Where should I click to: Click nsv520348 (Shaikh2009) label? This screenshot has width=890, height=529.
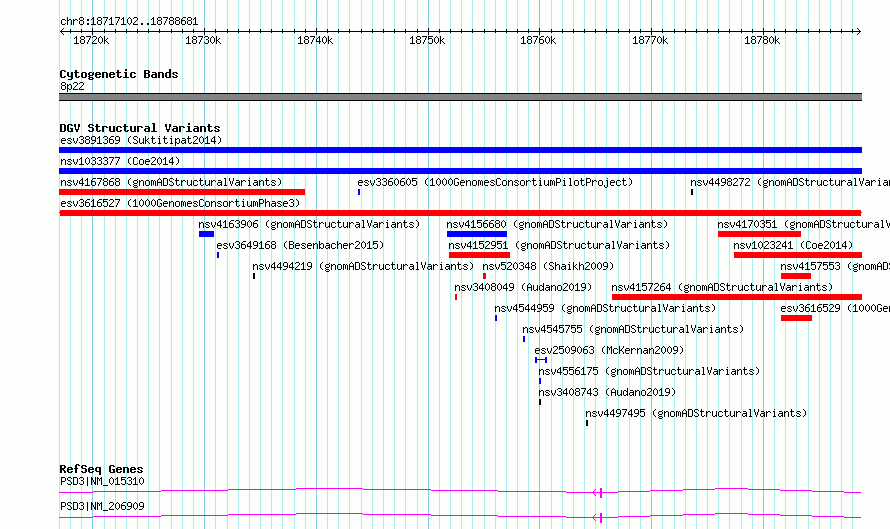548,266
